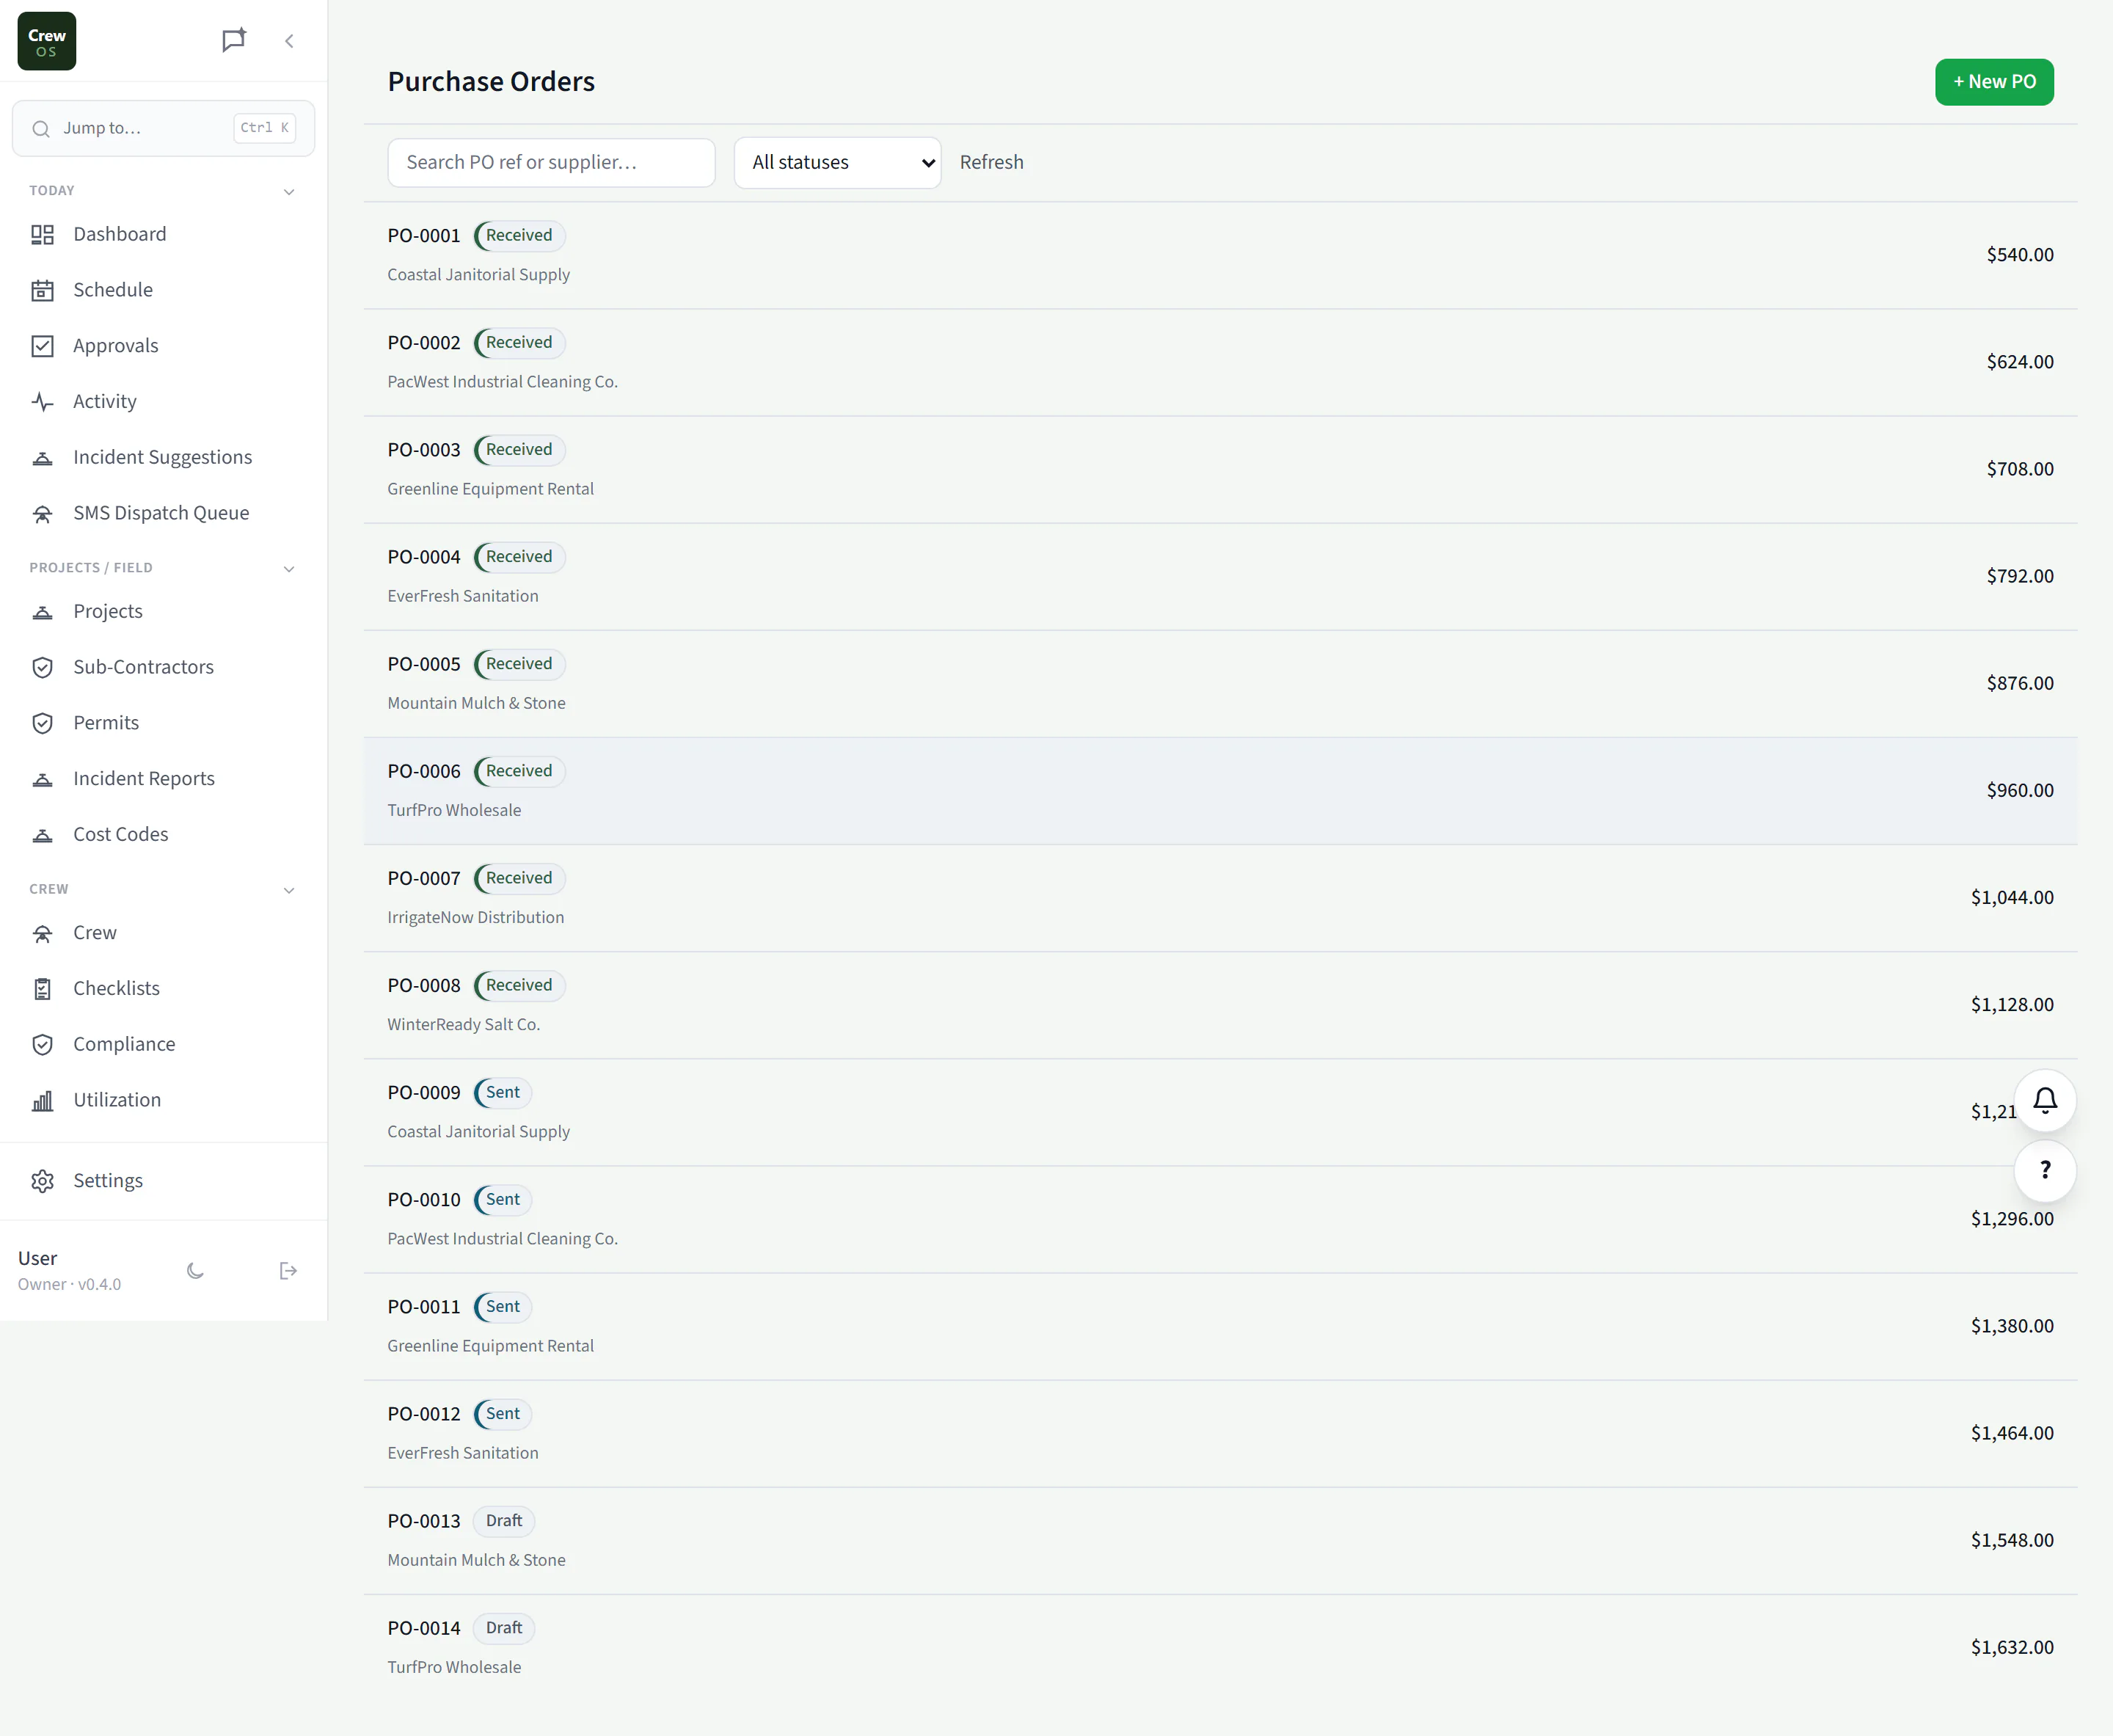Click the Schedule calendar icon
Screen dimensions: 2113x1736
coord(42,290)
